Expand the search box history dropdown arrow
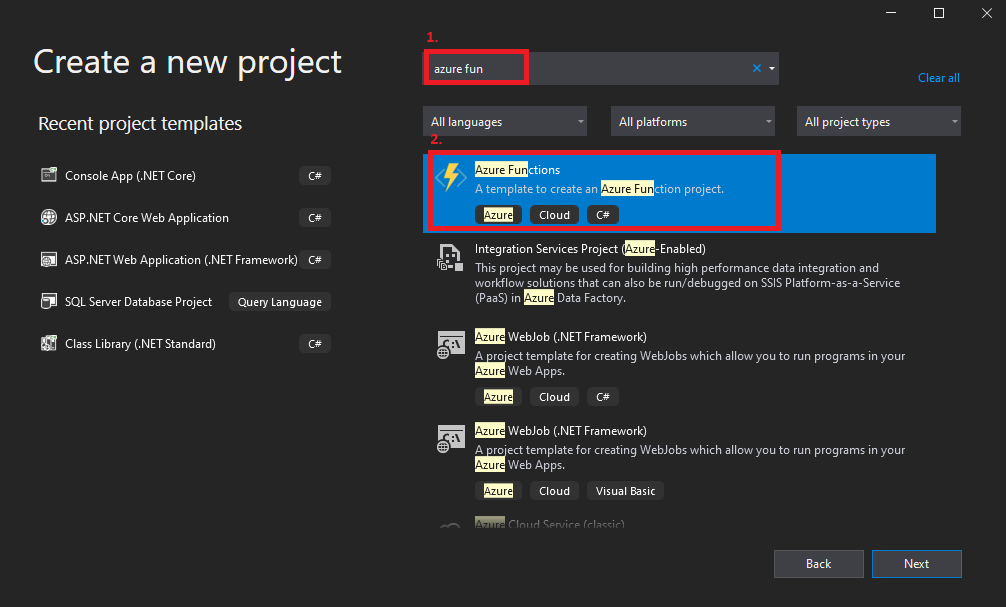Viewport: 1006px width, 607px height. coord(772,68)
